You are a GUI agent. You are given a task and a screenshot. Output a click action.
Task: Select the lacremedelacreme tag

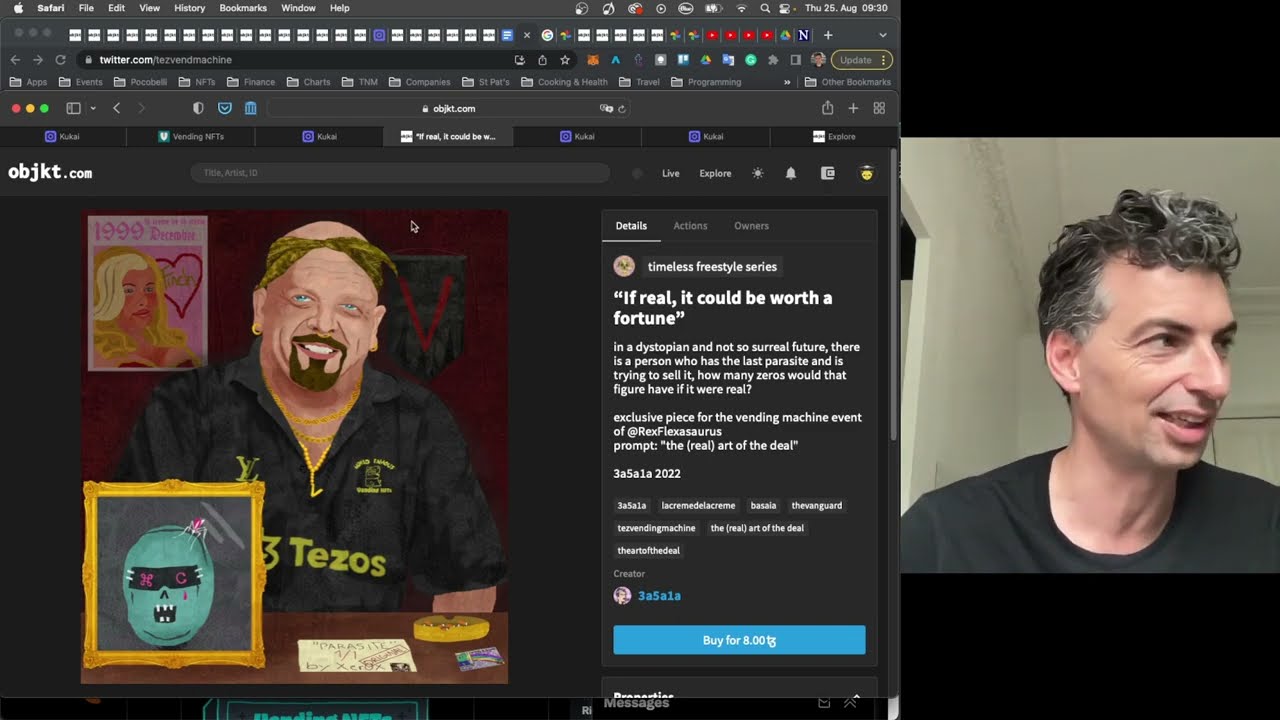tap(698, 506)
